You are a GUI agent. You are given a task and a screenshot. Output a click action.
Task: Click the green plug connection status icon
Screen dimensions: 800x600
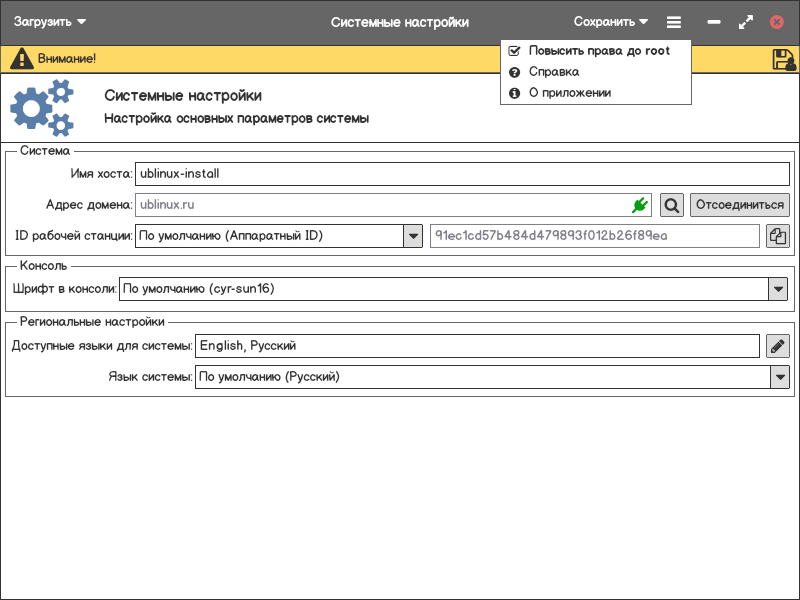[640, 205]
